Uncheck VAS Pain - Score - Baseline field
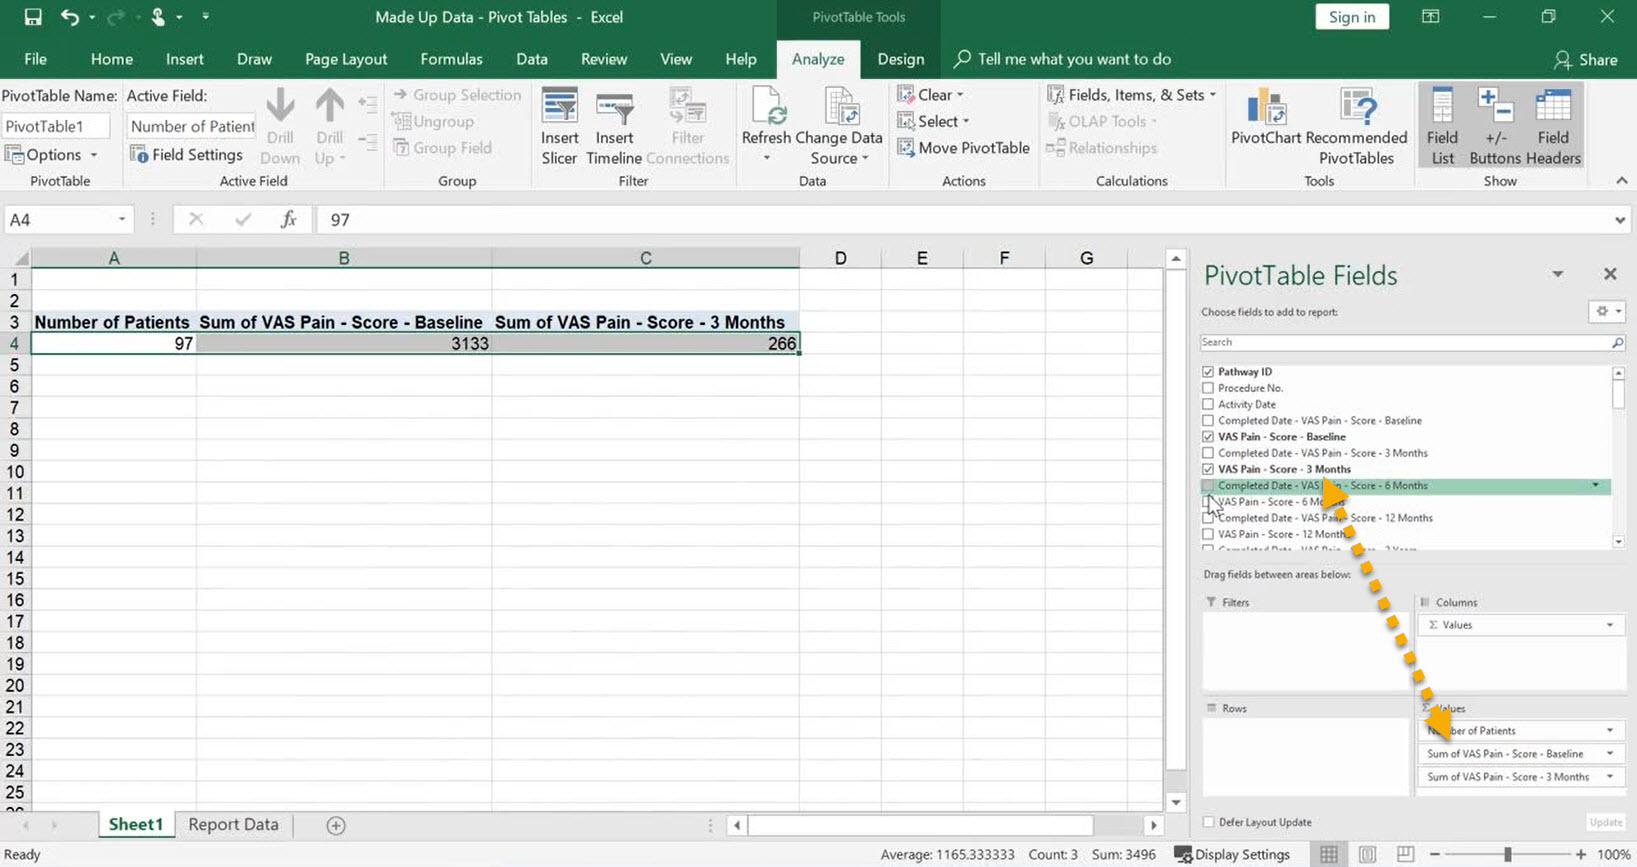The width and height of the screenshot is (1637, 867). (x=1208, y=437)
